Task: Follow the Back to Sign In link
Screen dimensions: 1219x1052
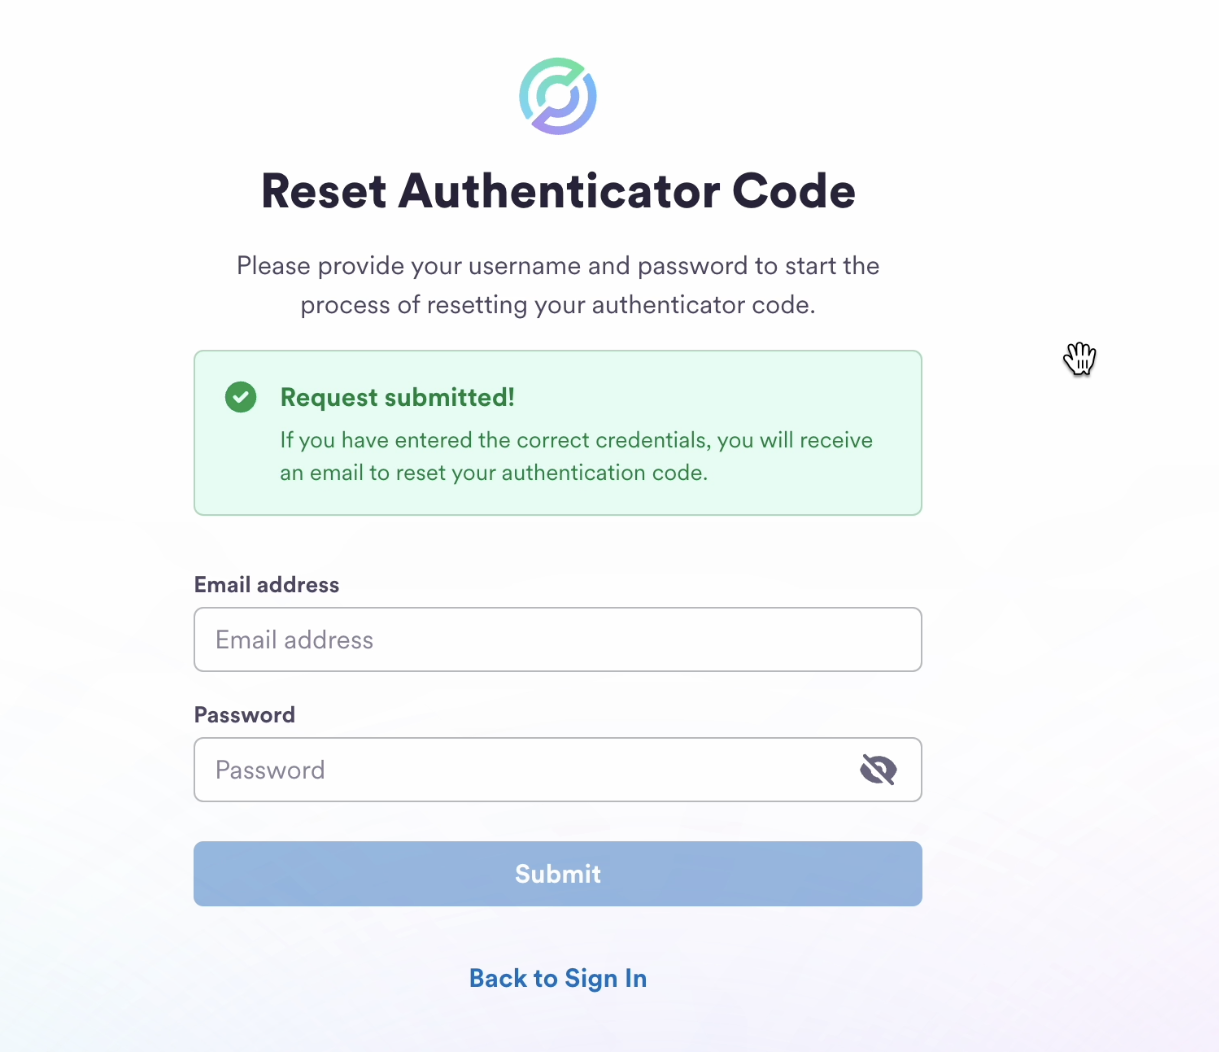Action: point(558,978)
